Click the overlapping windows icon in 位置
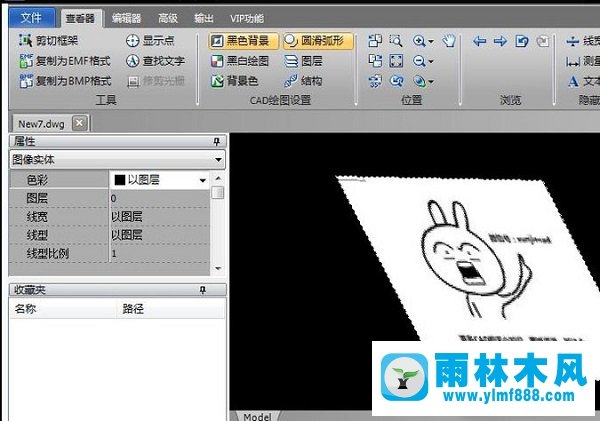 [x=375, y=41]
